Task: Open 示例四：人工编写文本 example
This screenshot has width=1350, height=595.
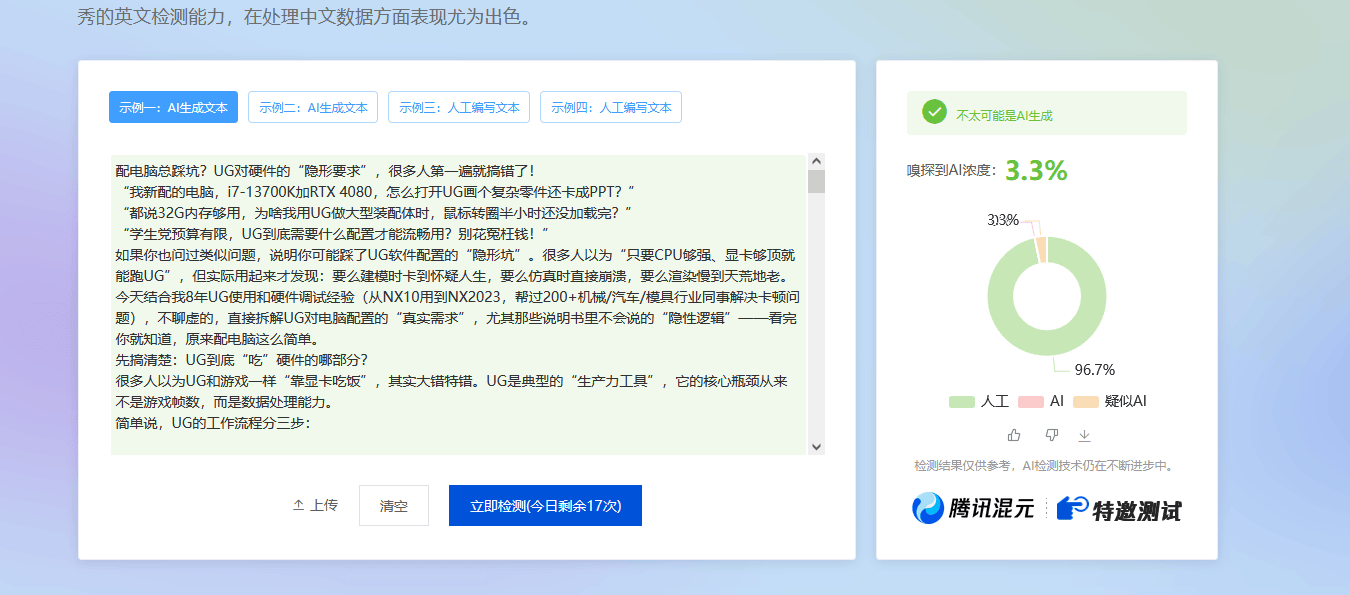Action: (x=611, y=107)
